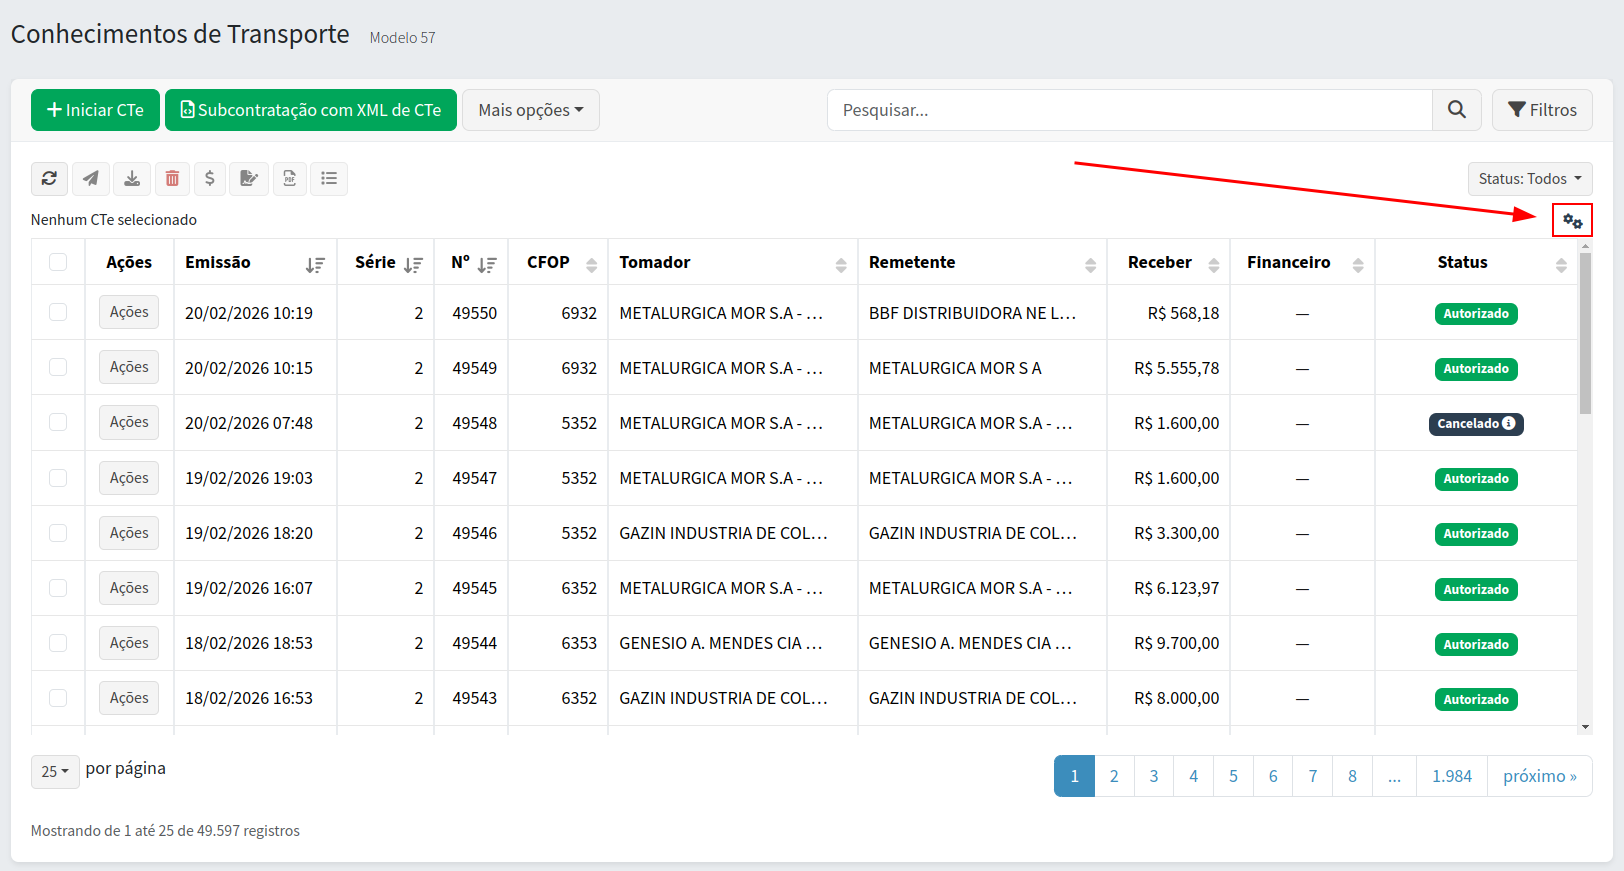
Task: Click the download icon in toolbar
Action: 131,179
